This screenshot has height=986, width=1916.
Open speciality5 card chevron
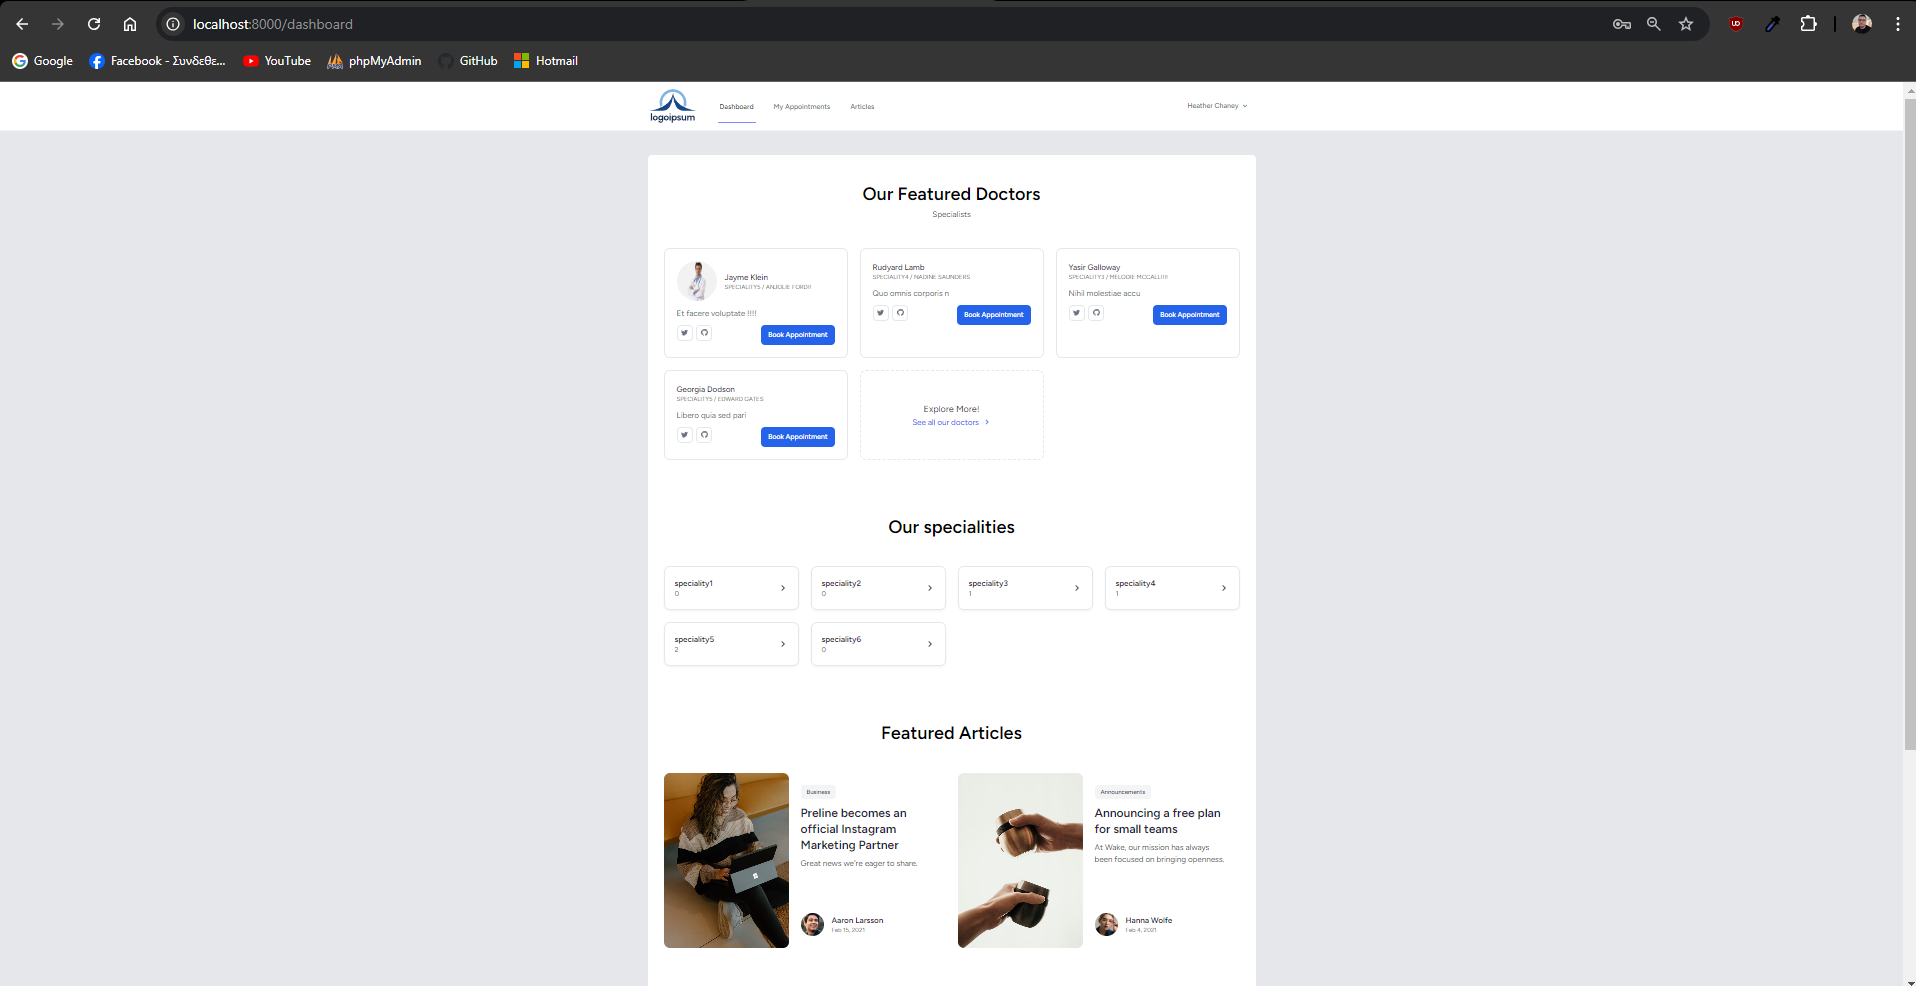[783, 644]
